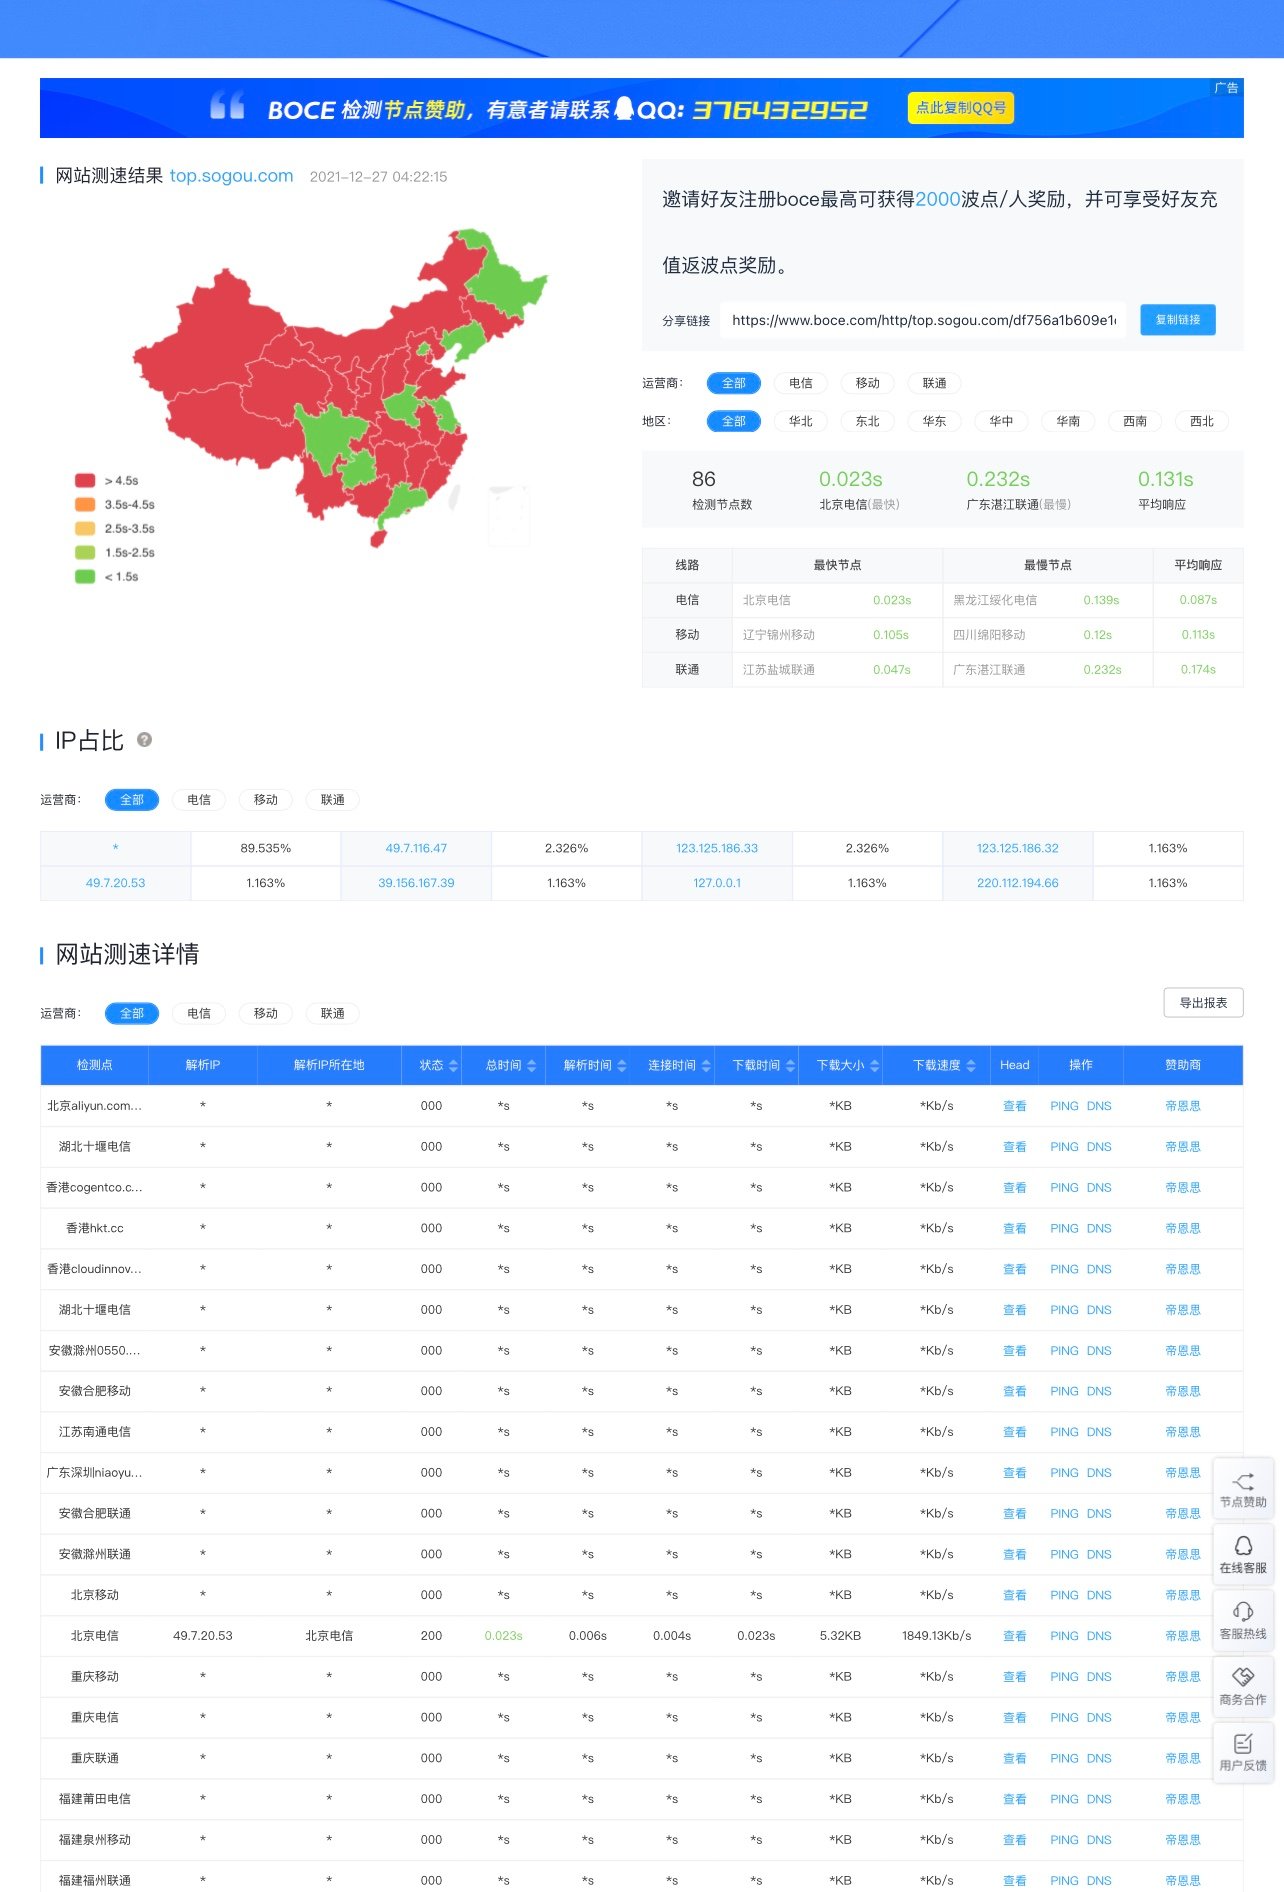Click the China speed test map
Viewport: 1284px width, 1892px height.
341,388
